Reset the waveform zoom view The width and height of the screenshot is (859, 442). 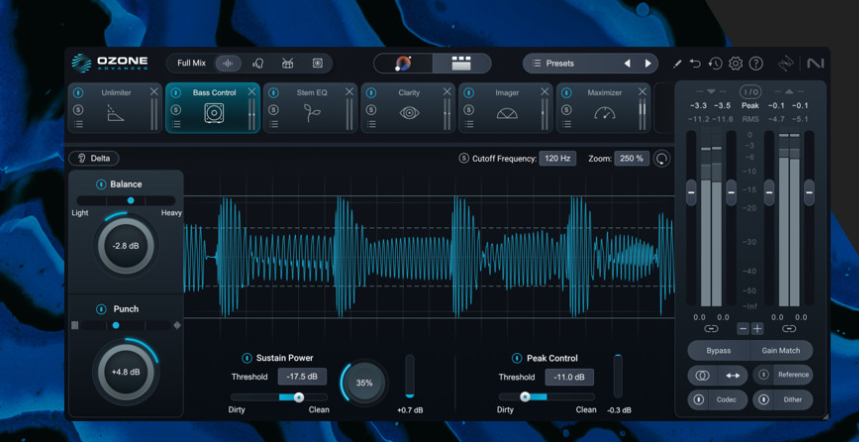click(662, 159)
